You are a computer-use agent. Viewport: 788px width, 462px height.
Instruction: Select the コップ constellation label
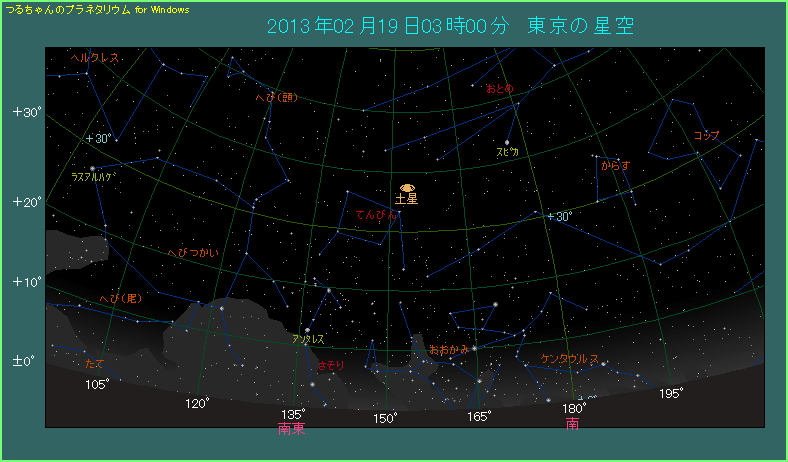pos(706,135)
